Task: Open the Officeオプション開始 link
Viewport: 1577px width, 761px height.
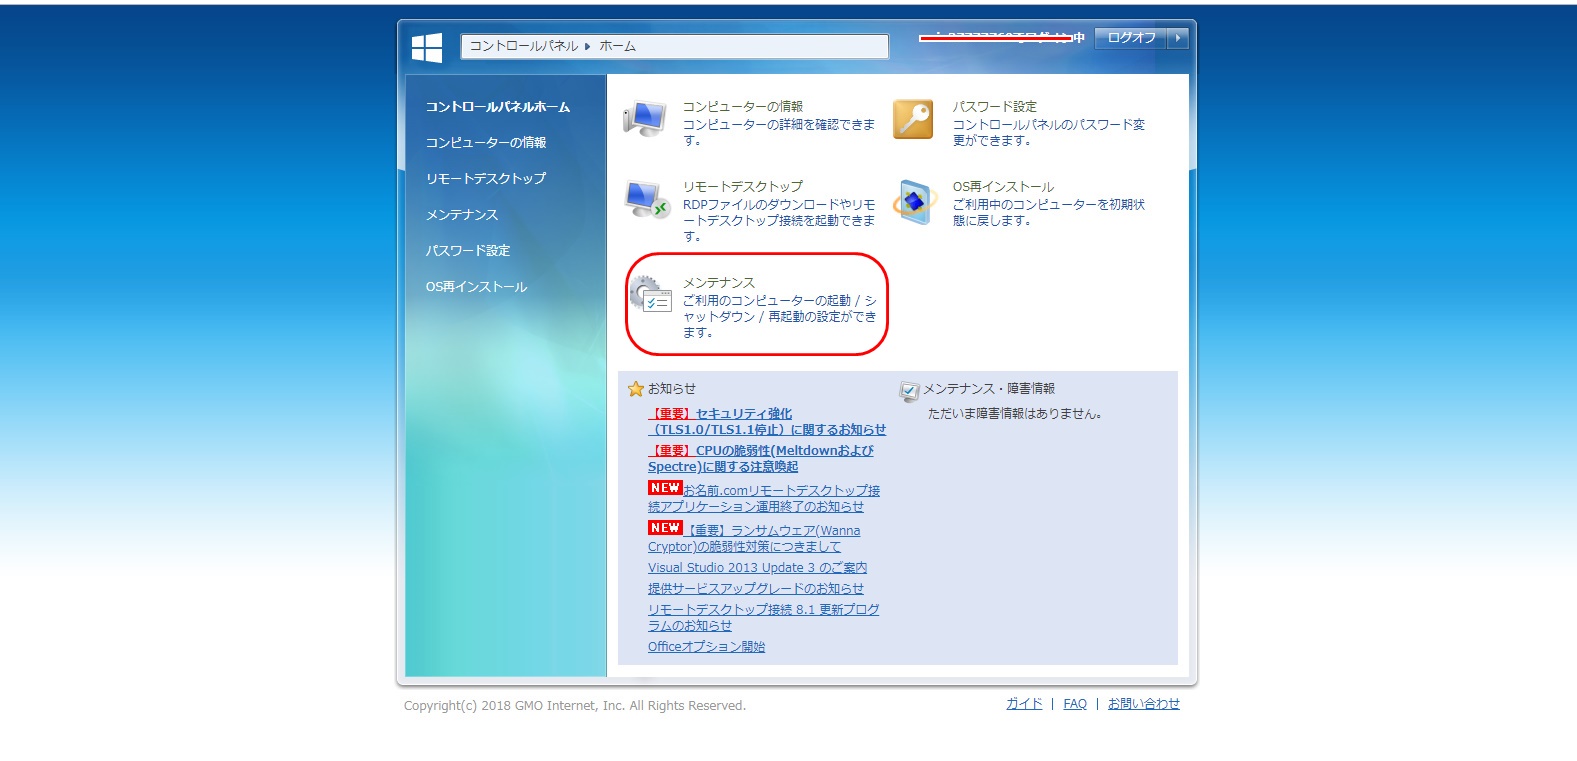Action: coord(706,647)
